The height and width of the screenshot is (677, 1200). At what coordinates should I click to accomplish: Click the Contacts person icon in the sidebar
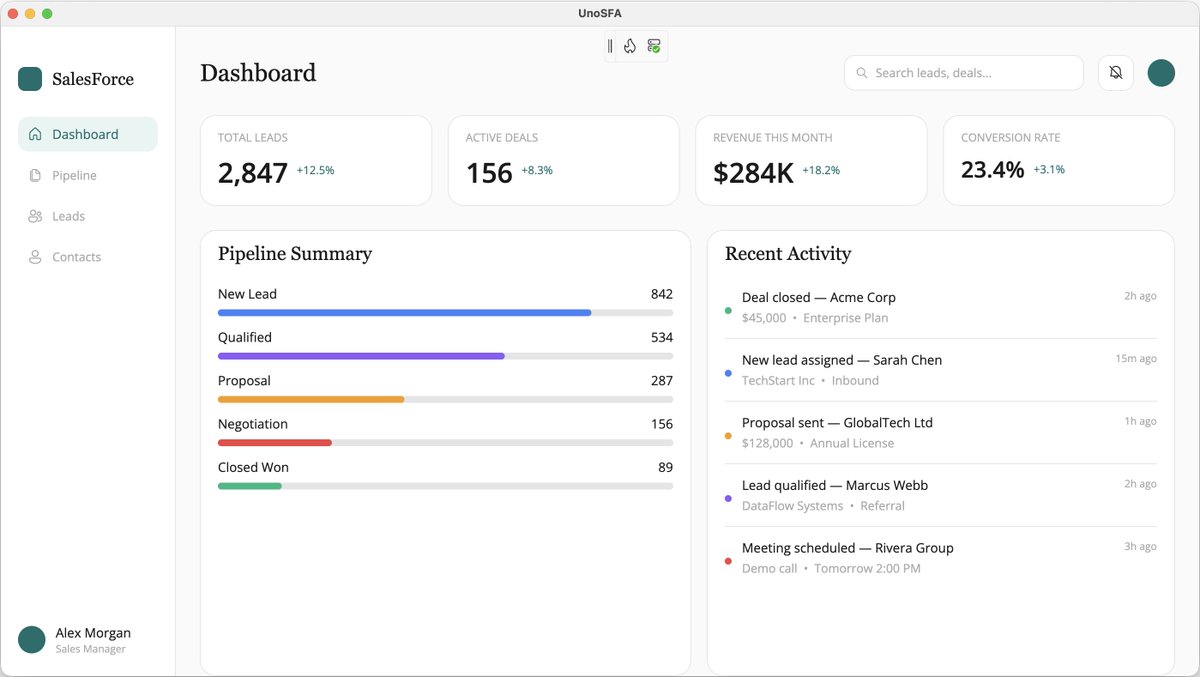[35, 257]
